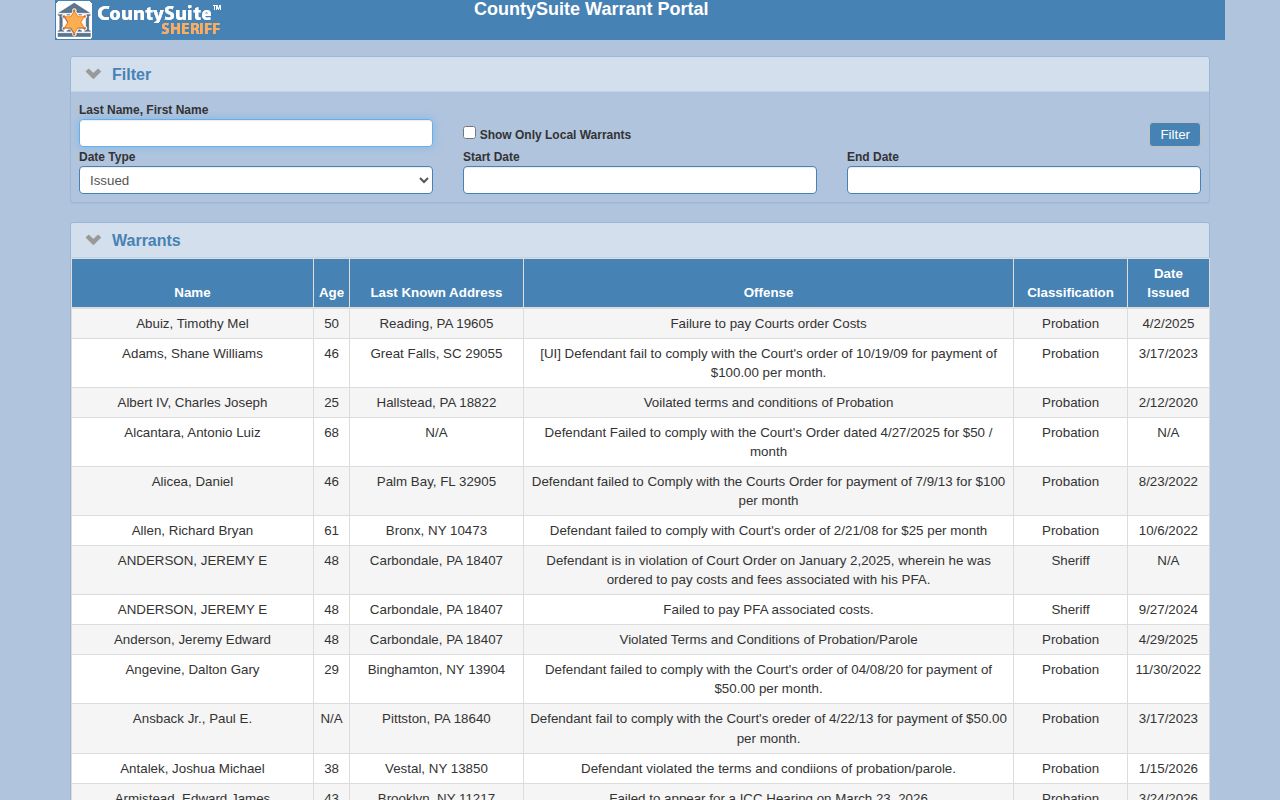Click the CountySuite Sheriff logo
Image resolution: width=1280 pixels, height=800 pixels.
coord(139,20)
